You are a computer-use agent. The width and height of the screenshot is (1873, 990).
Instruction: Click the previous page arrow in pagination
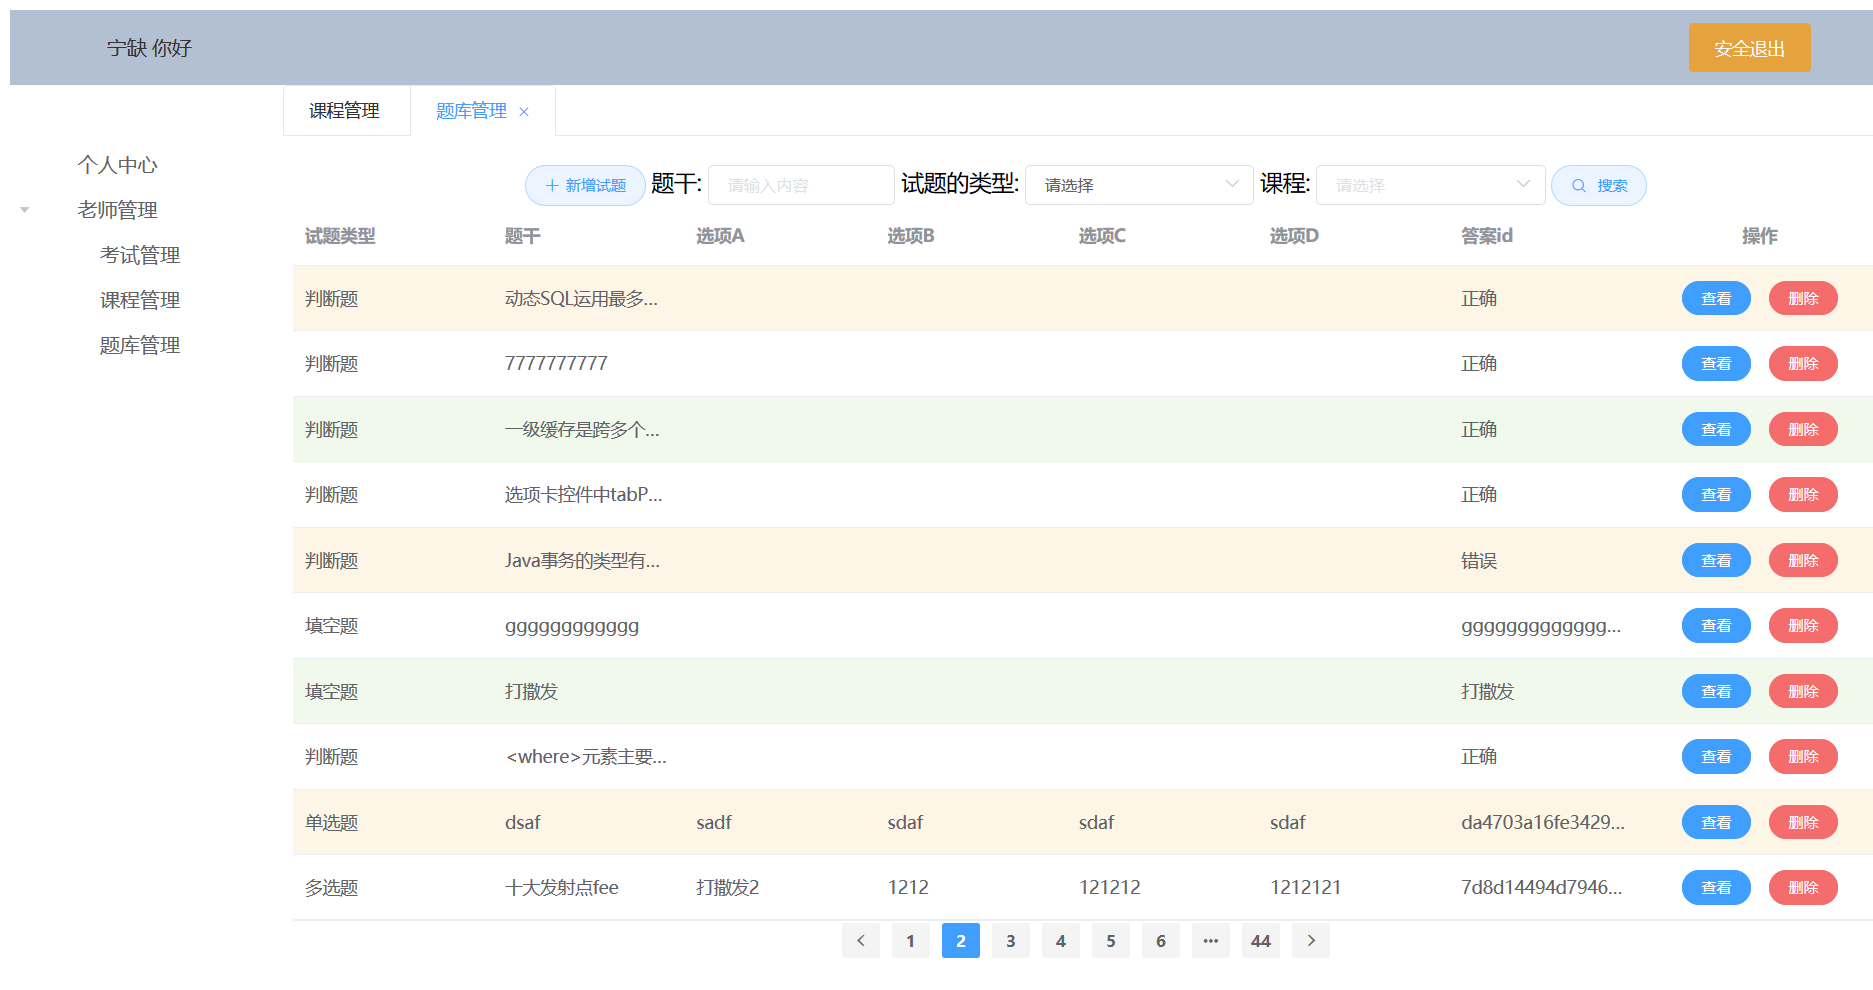pos(860,940)
